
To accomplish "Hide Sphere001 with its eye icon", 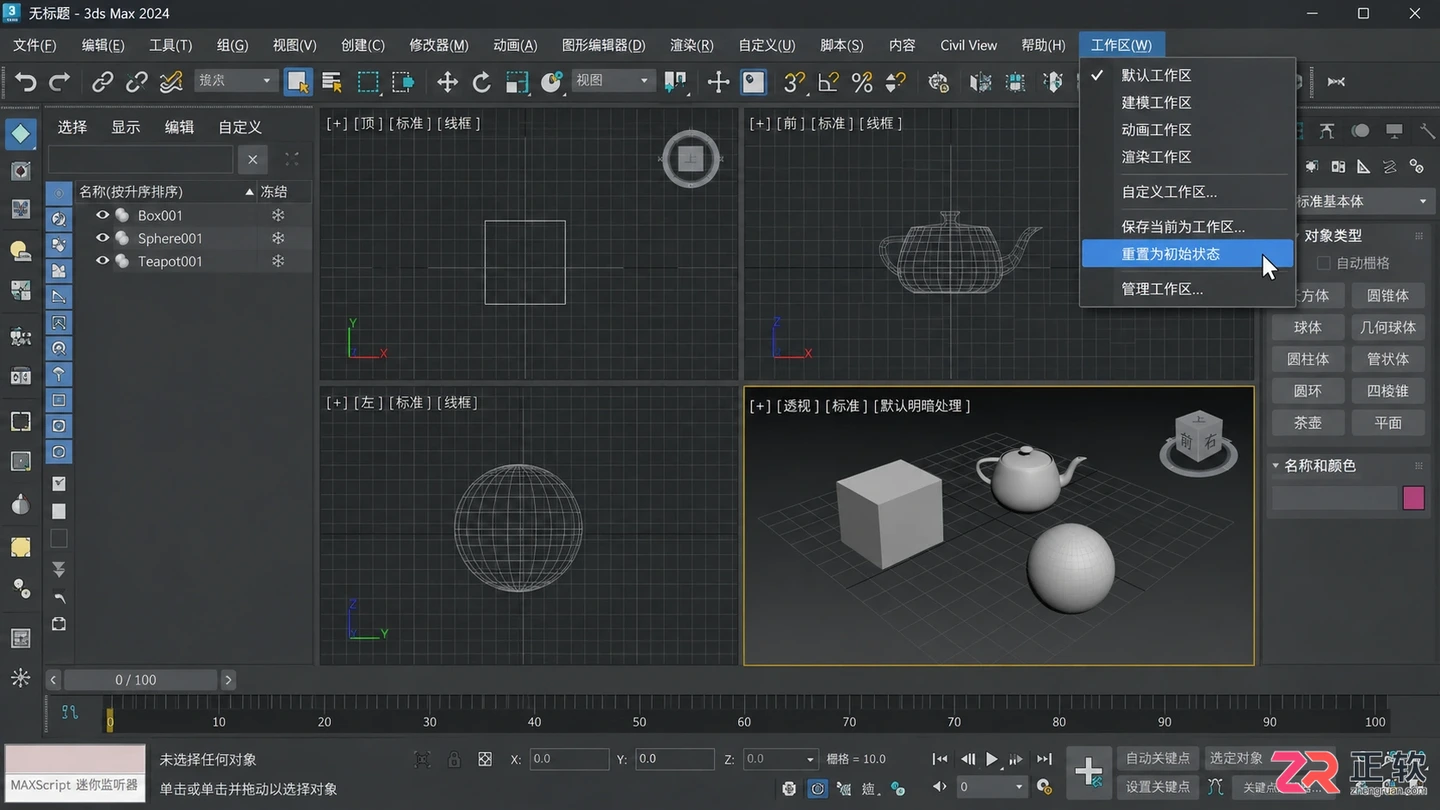I will (x=102, y=238).
